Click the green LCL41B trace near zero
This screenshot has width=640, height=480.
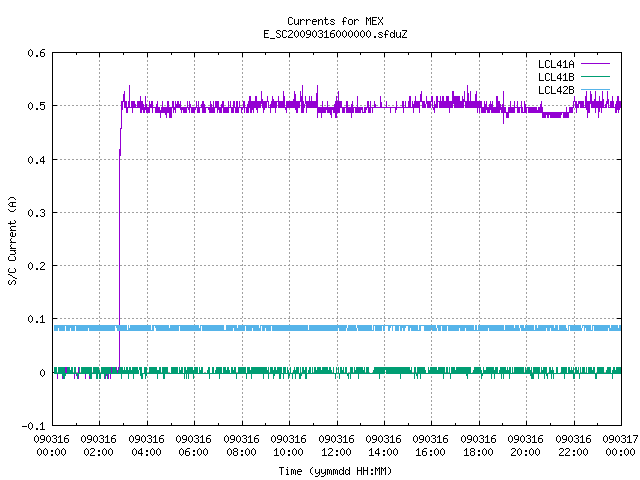pos(338,371)
